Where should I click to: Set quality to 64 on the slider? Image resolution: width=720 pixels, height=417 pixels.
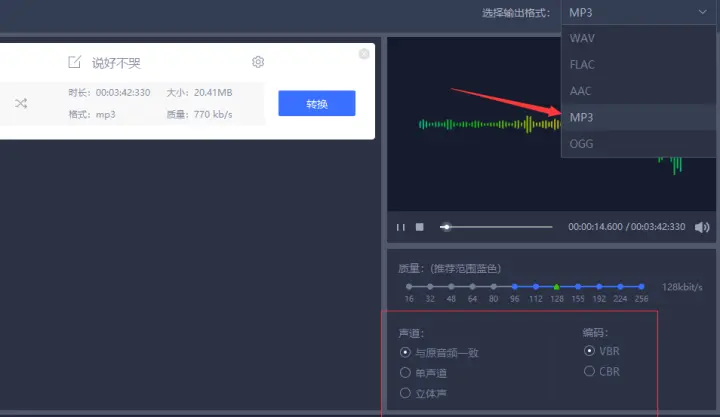(472, 287)
